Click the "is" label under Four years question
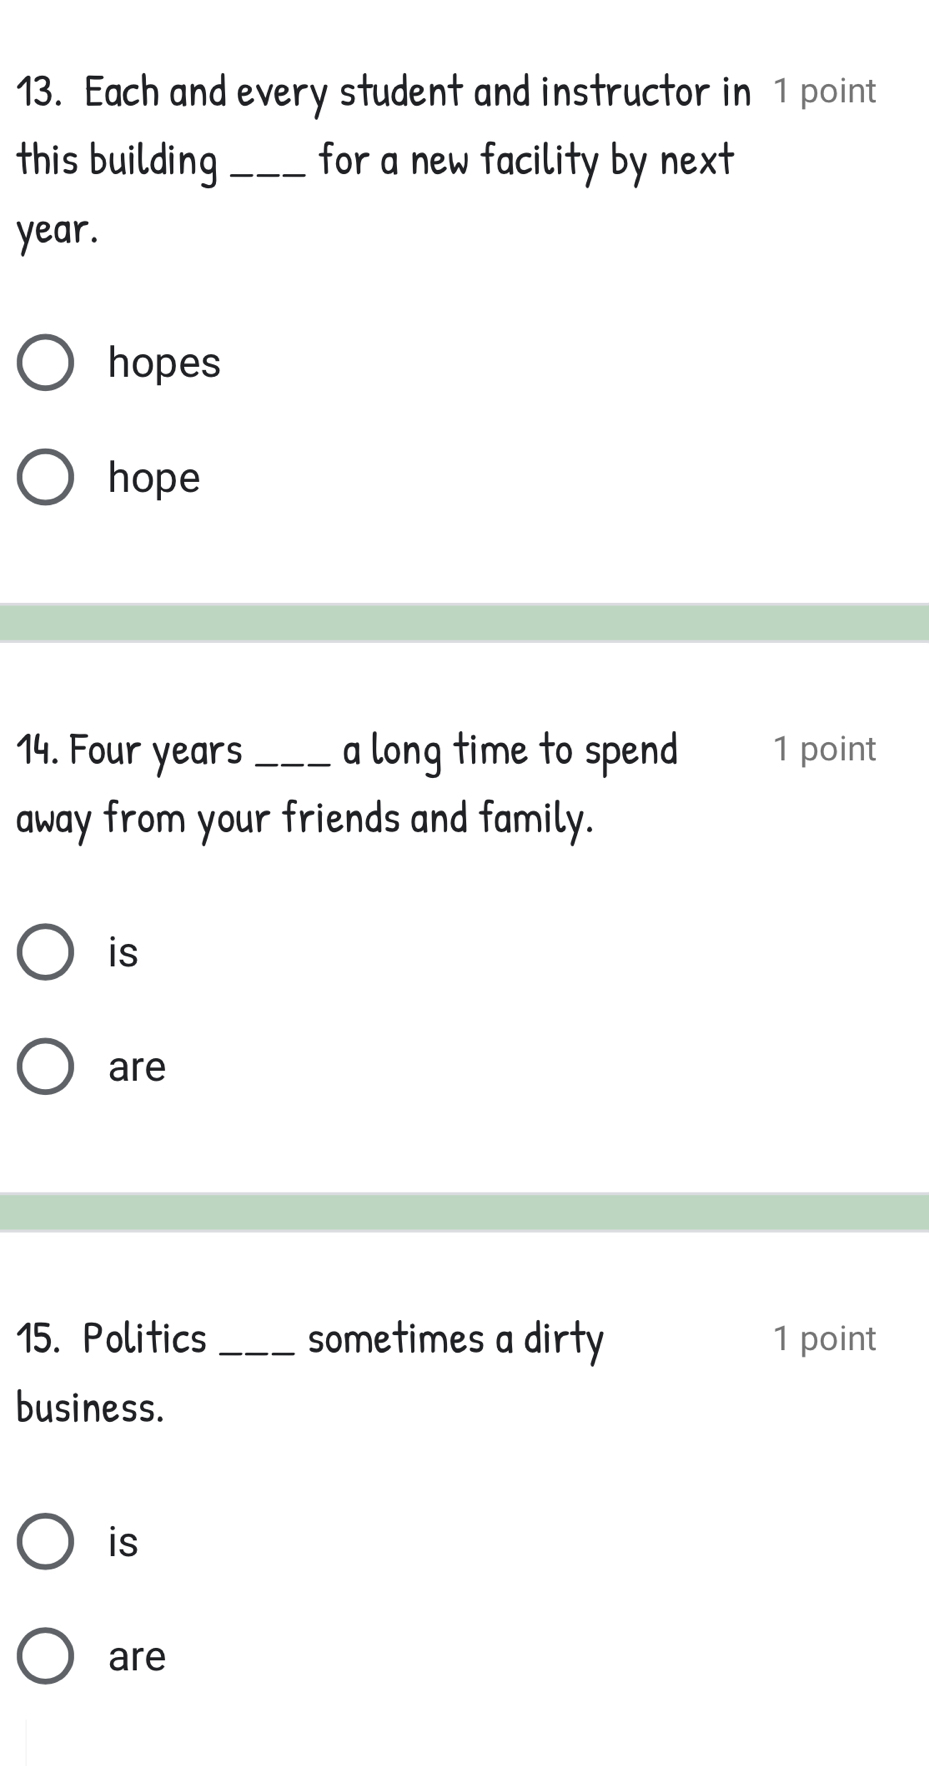Viewport: 929px width, 1766px height. click(123, 952)
